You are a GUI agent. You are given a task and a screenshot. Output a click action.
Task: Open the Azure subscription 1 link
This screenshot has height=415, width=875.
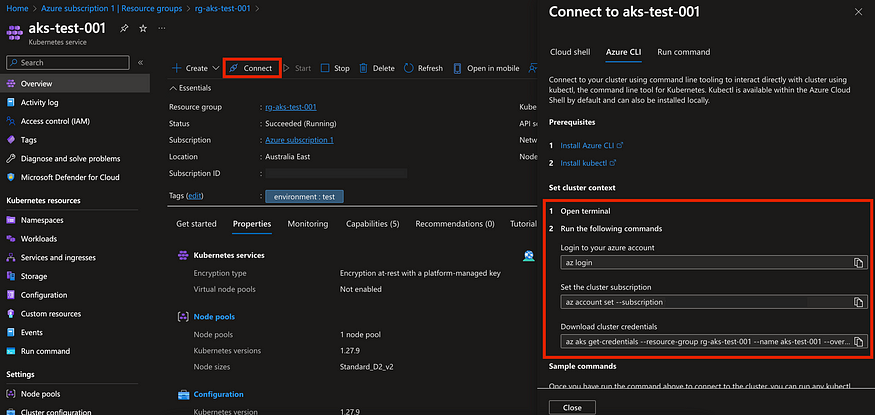pyautogui.click(x=299, y=140)
